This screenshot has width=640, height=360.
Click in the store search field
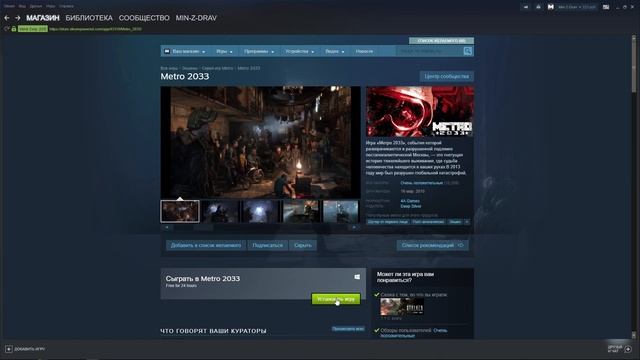pos(429,51)
